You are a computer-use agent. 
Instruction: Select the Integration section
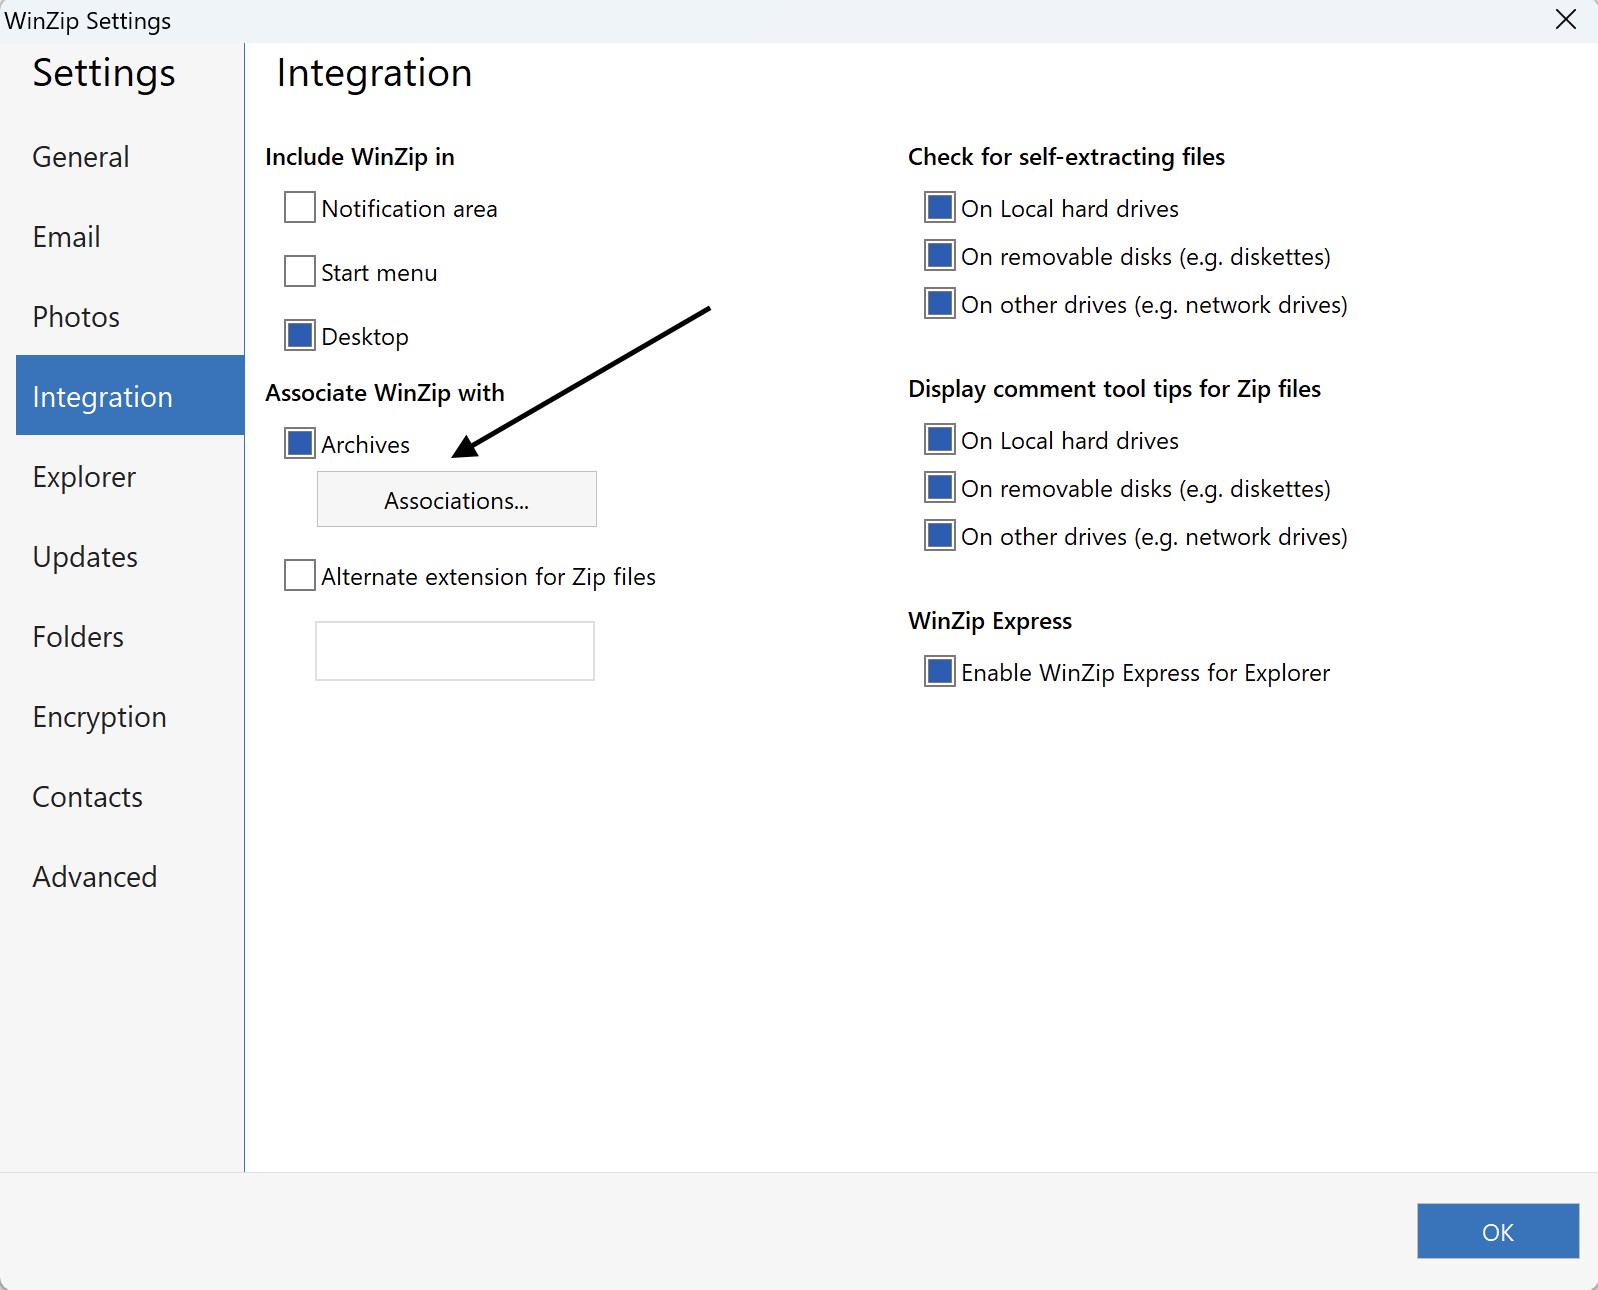(x=130, y=395)
